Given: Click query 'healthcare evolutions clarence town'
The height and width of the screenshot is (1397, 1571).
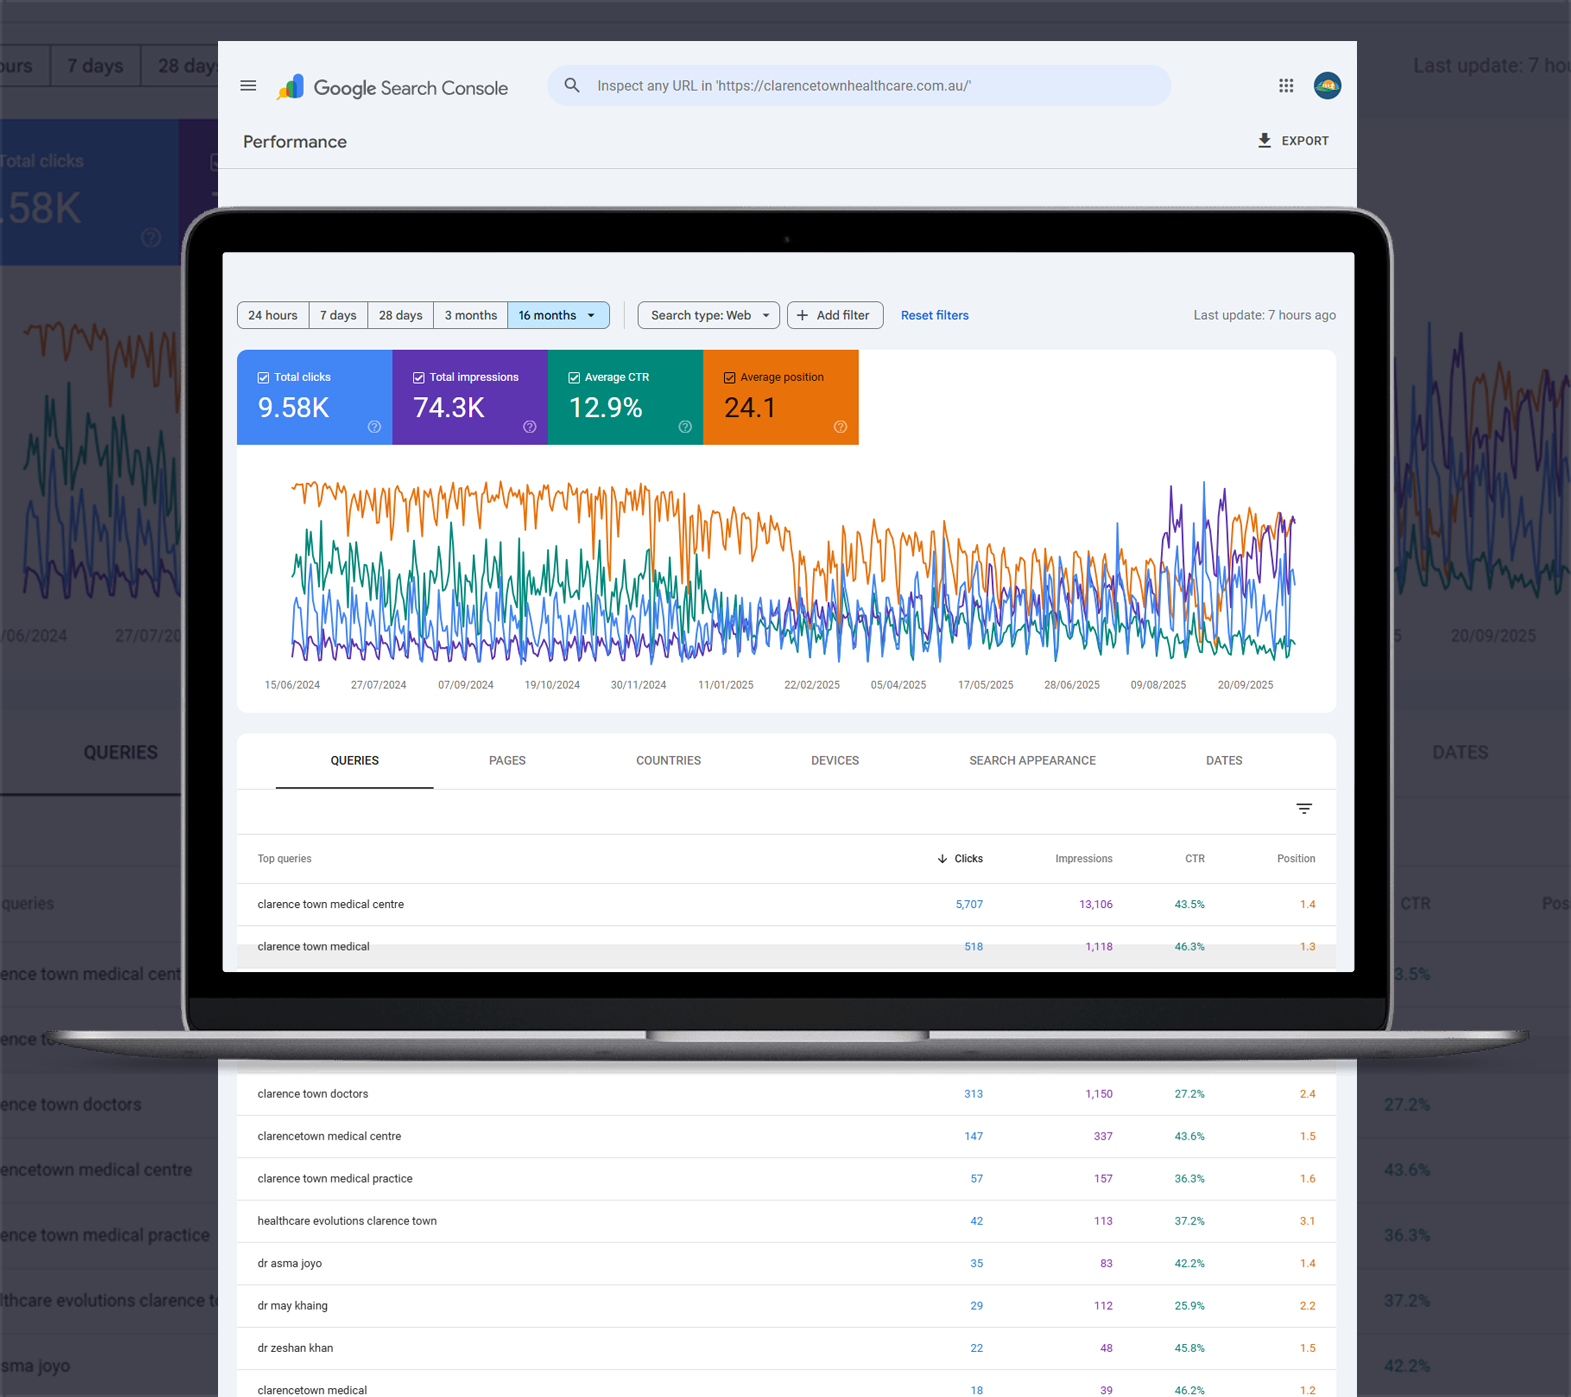Looking at the screenshot, I should coord(347,1221).
